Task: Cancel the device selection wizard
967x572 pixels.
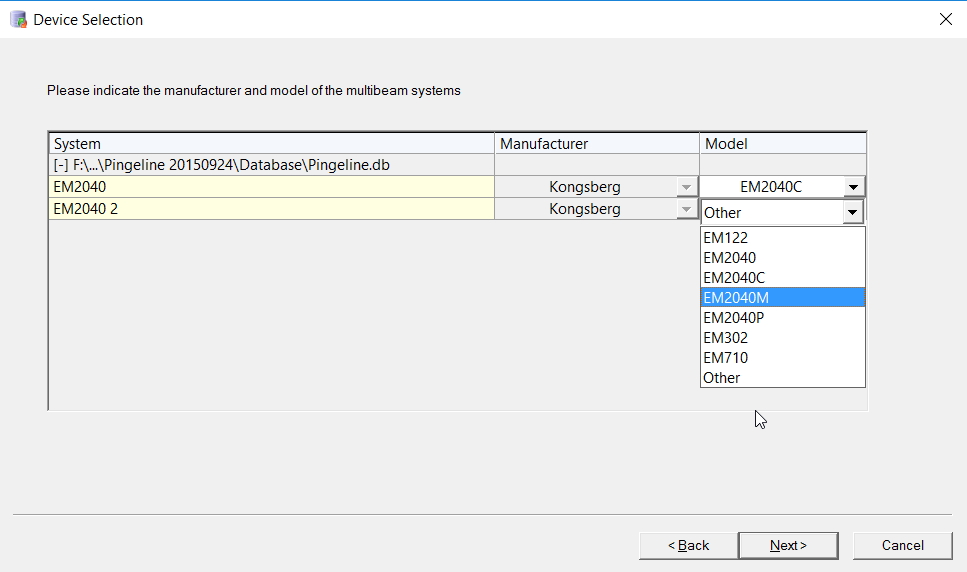Action: point(903,545)
